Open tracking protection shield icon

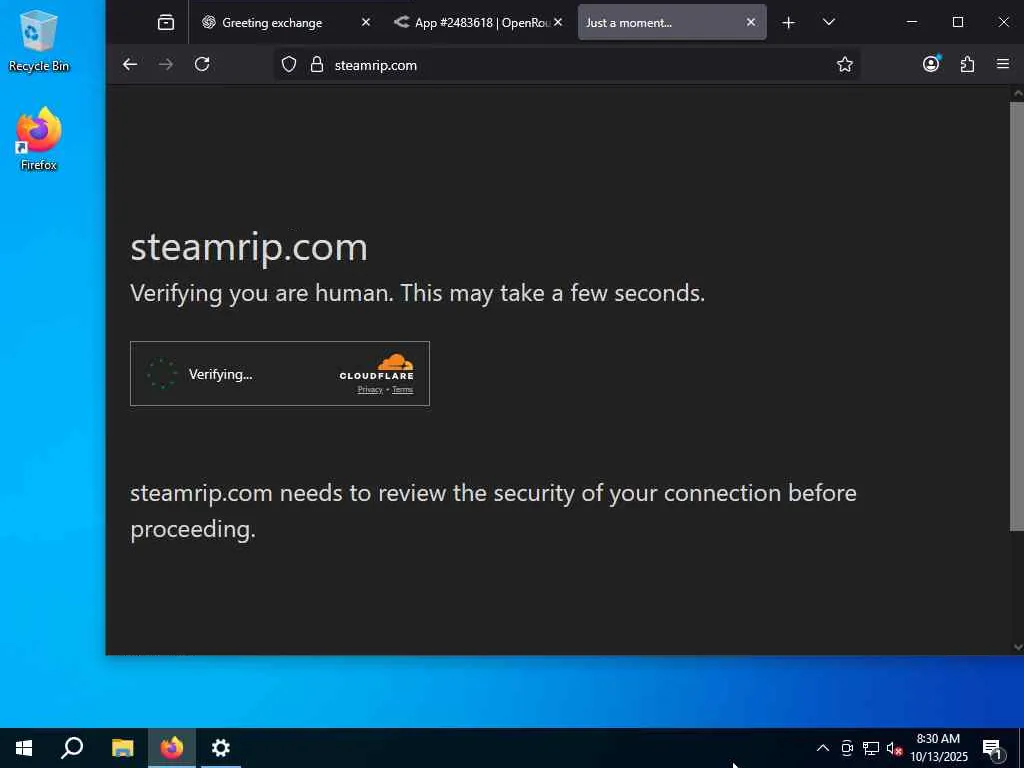289,64
